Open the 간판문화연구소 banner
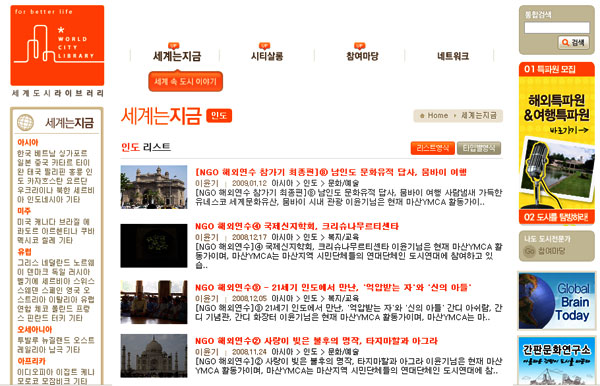Viewport: 600px width, 386px height. 557,360
